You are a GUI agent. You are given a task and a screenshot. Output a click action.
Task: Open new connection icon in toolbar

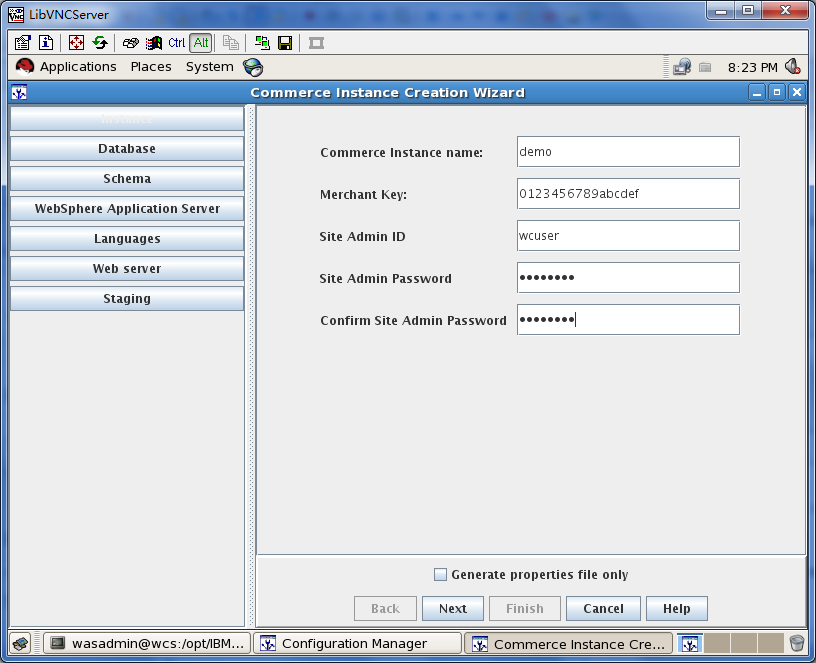(x=262, y=43)
